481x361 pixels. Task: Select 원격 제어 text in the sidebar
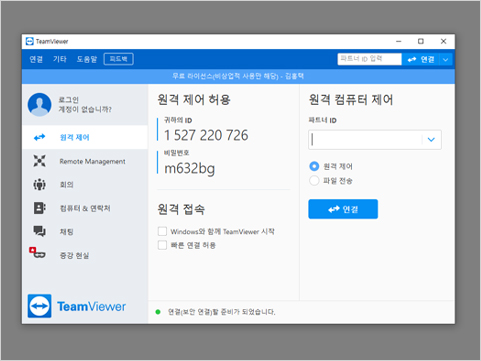(x=74, y=137)
